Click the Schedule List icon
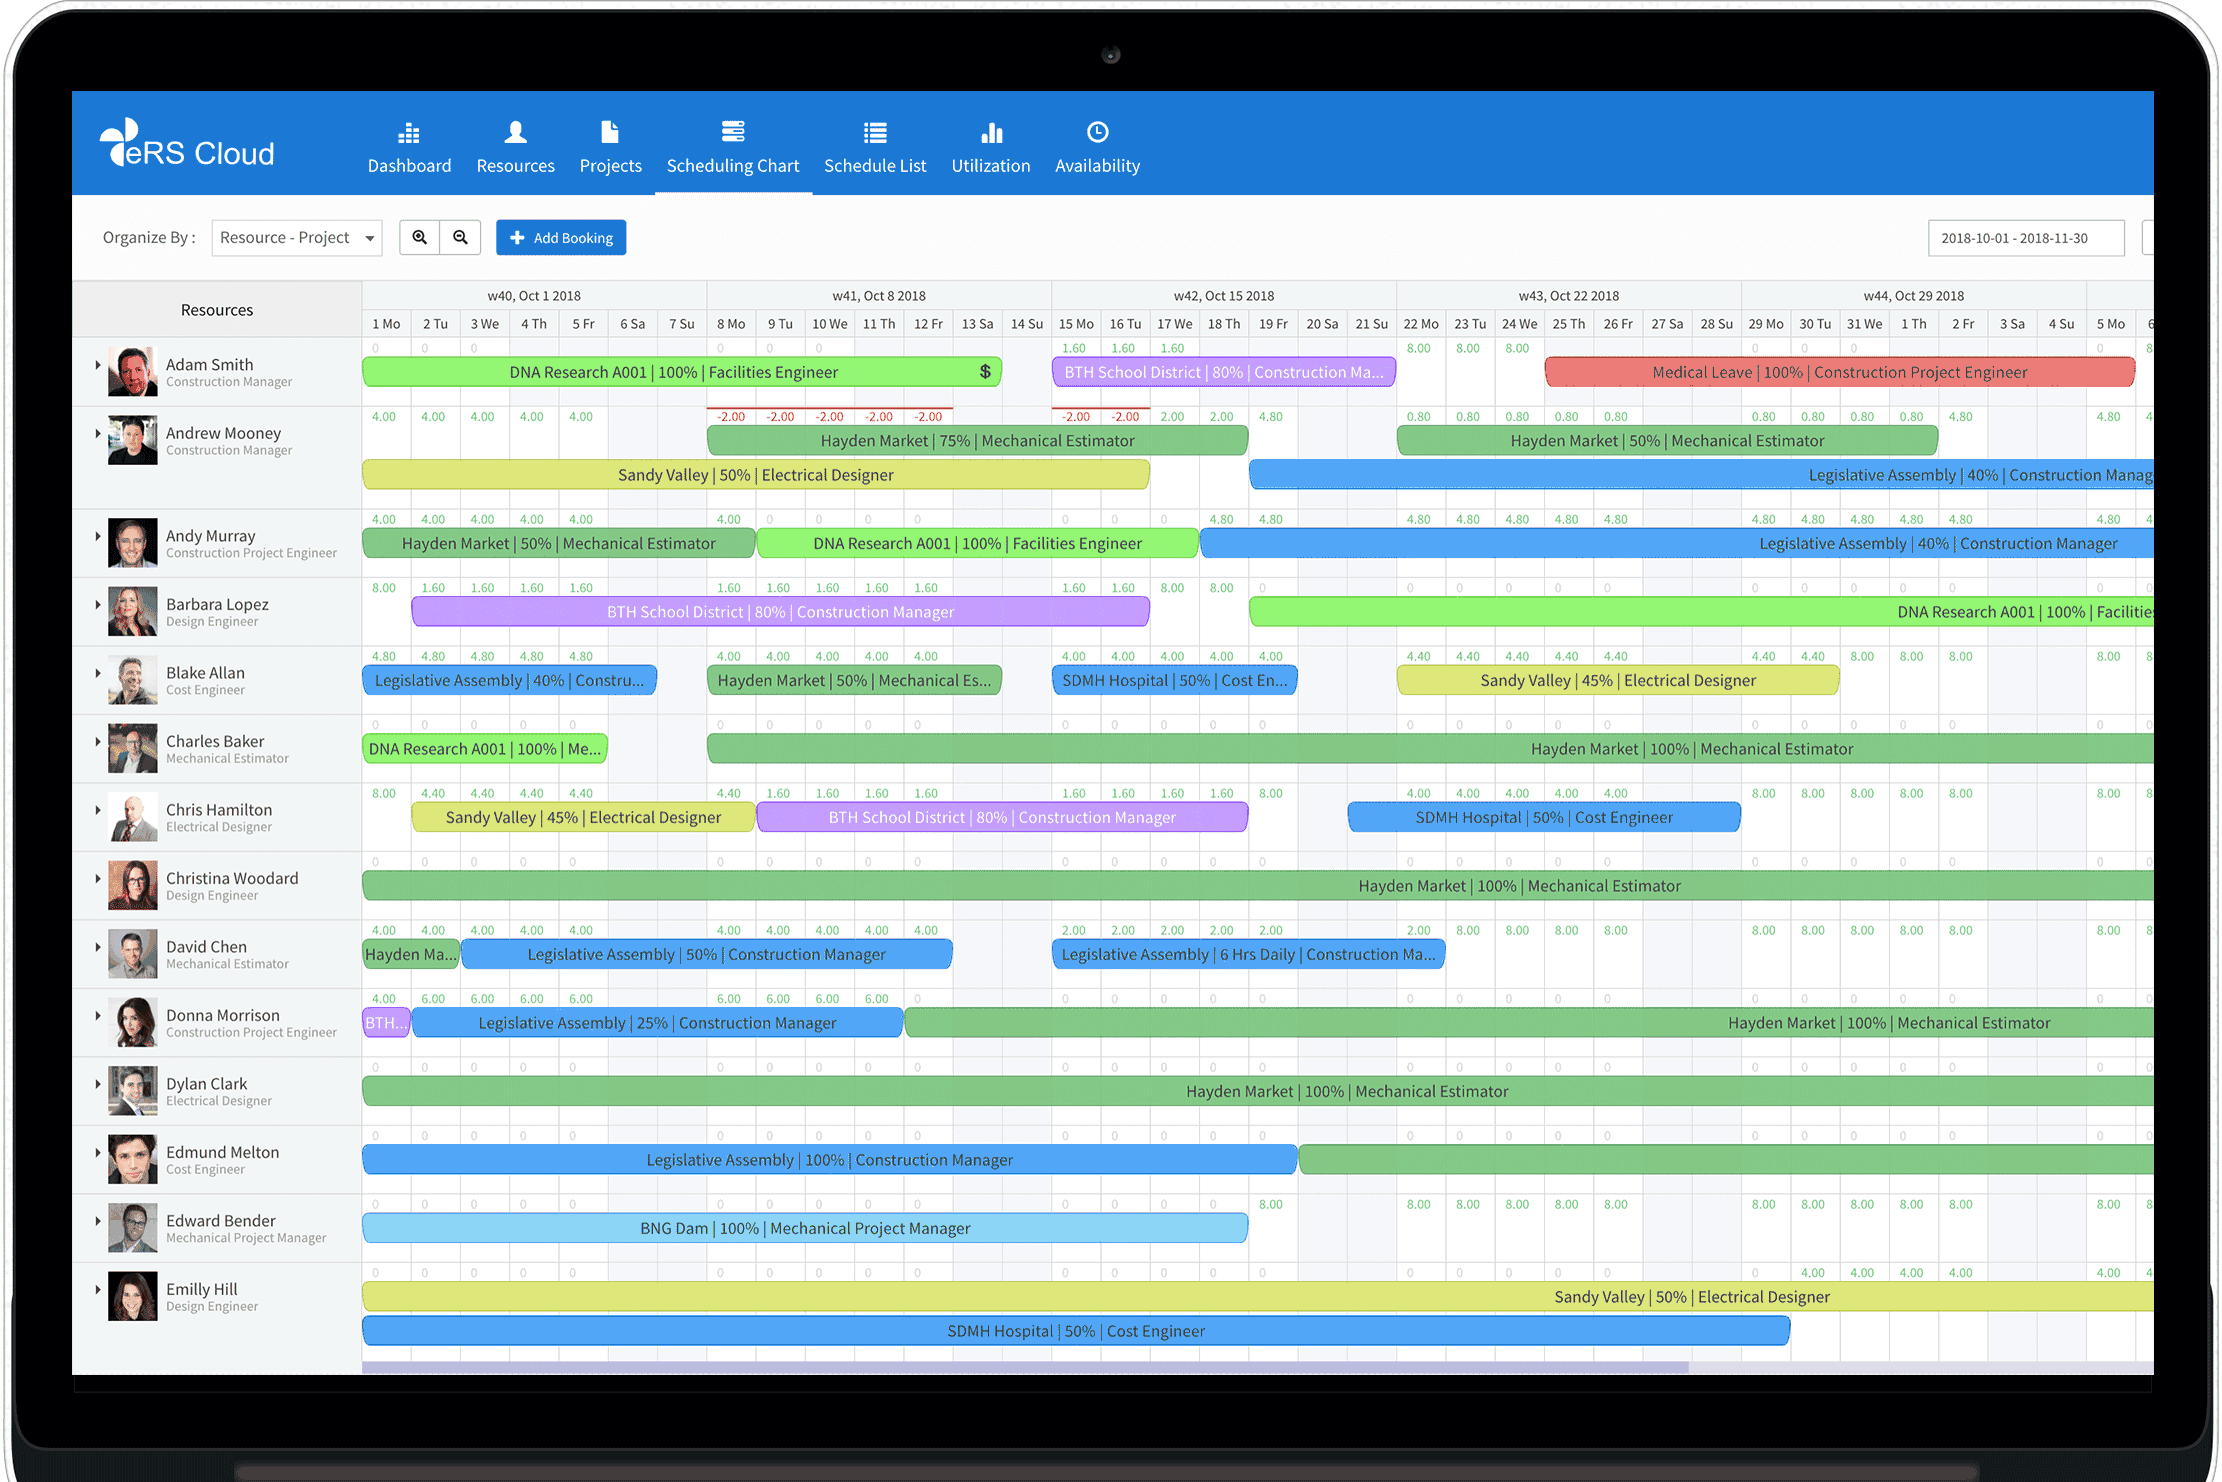2222x1482 pixels. (x=875, y=132)
